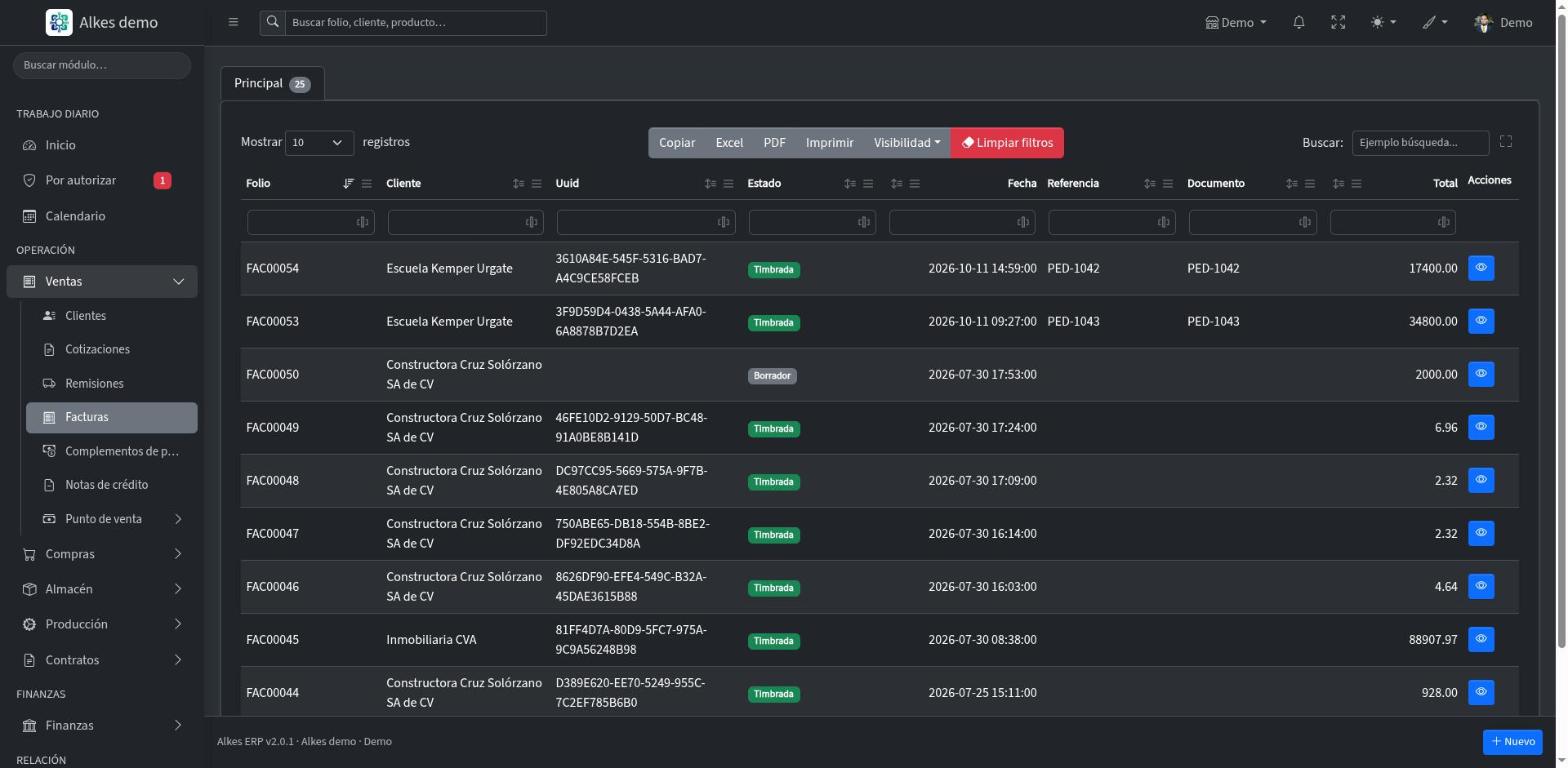1568x768 pixels.
Task: Click the Nuevo button to create an invoice
Action: 1512,741
